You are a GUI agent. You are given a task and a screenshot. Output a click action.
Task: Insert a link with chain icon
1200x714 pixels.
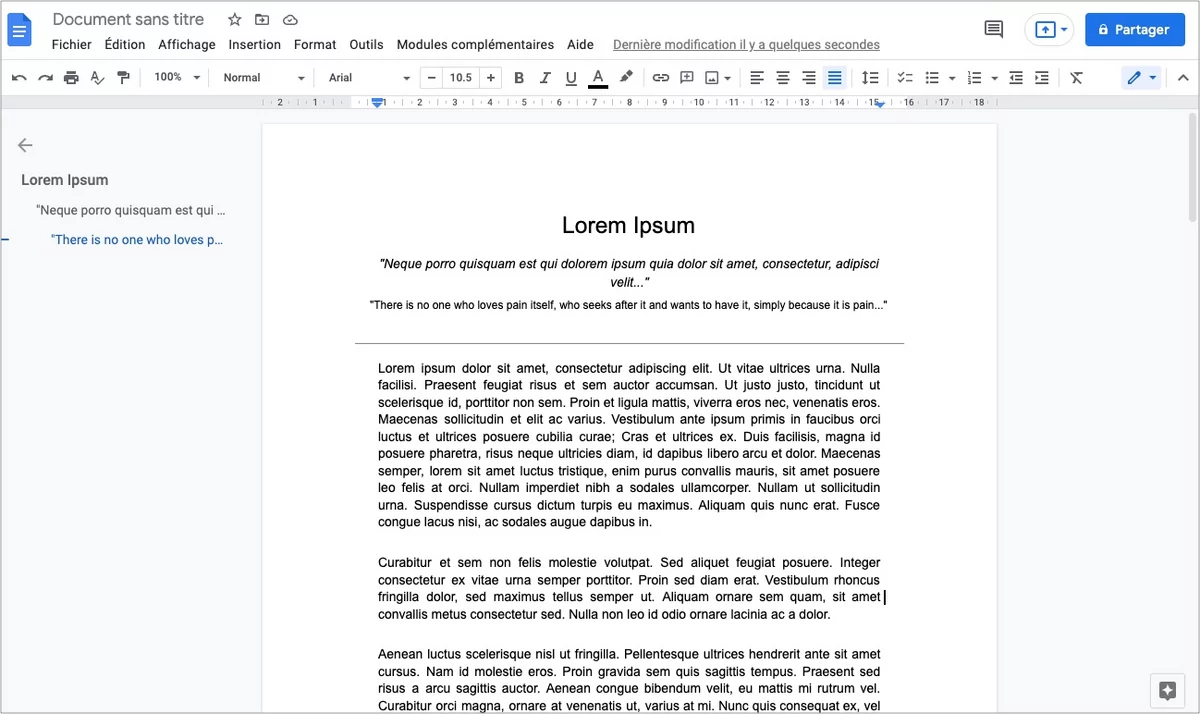(x=661, y=77)
